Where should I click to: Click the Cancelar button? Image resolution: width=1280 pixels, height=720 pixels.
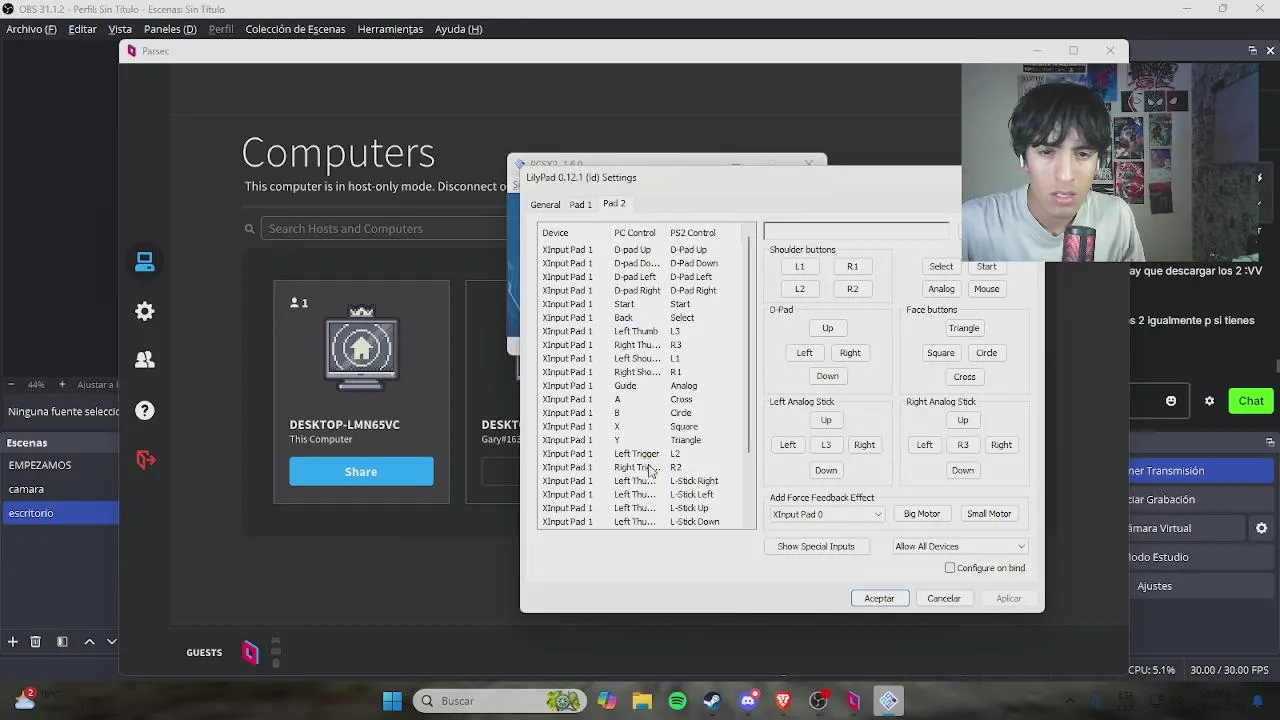(944, 598)
